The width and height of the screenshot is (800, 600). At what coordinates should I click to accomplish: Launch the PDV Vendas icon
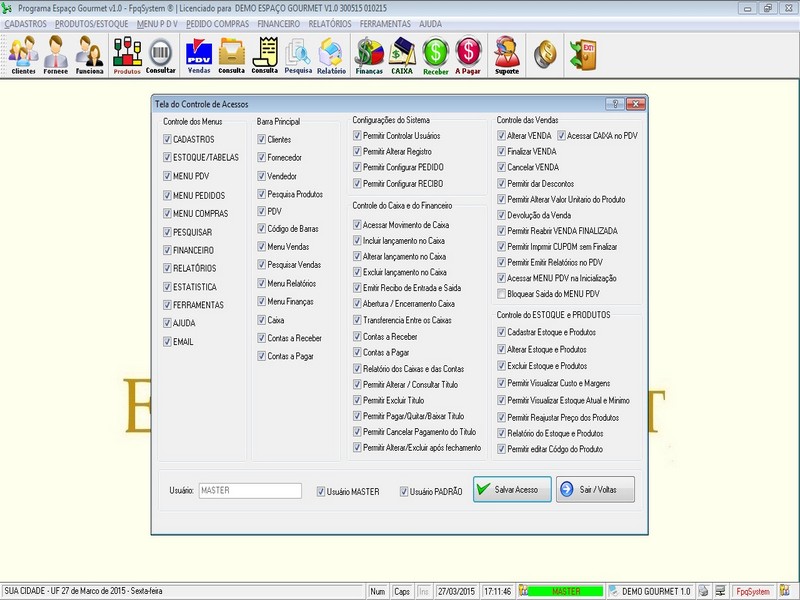(x=199, y=55)
